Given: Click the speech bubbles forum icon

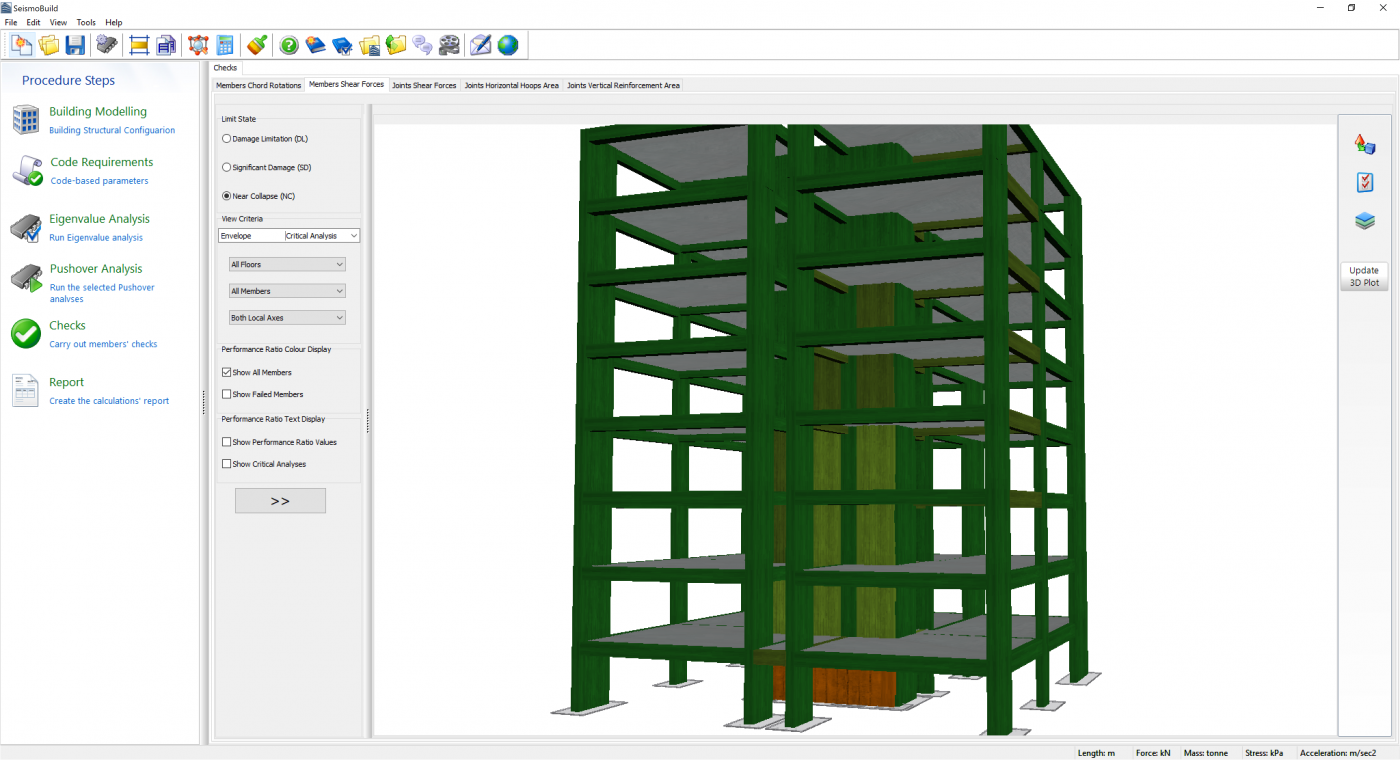Looking at the screenshot, I should (423, 45).
